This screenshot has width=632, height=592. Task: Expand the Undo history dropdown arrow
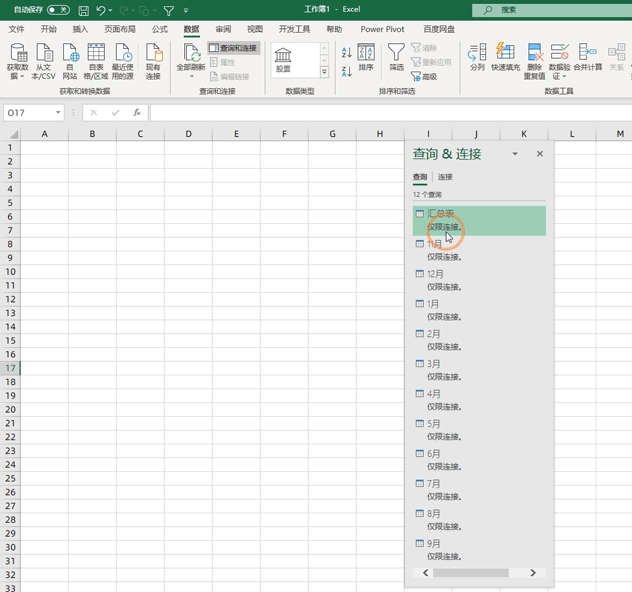coord(110,10)
